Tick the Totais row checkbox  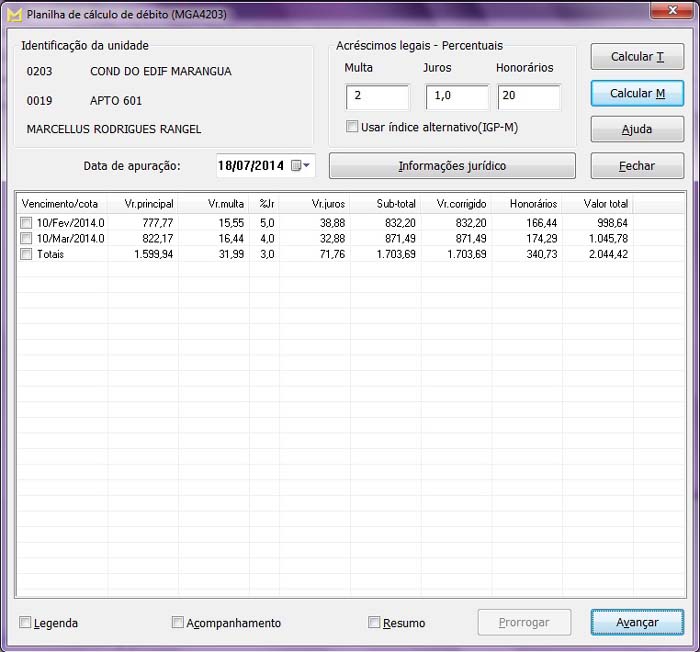pos(26,255)
